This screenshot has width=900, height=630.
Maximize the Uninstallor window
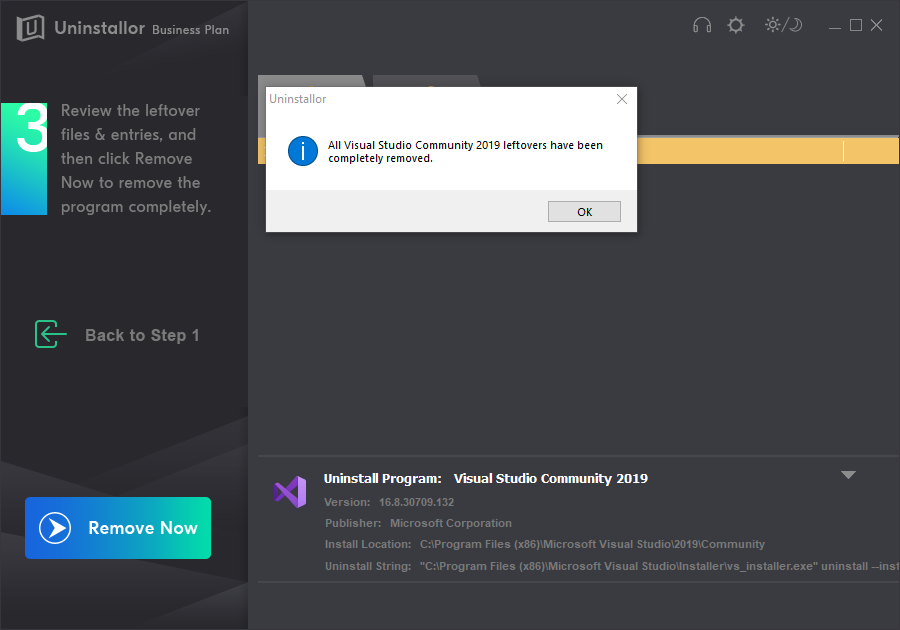(x=856, y=25)
